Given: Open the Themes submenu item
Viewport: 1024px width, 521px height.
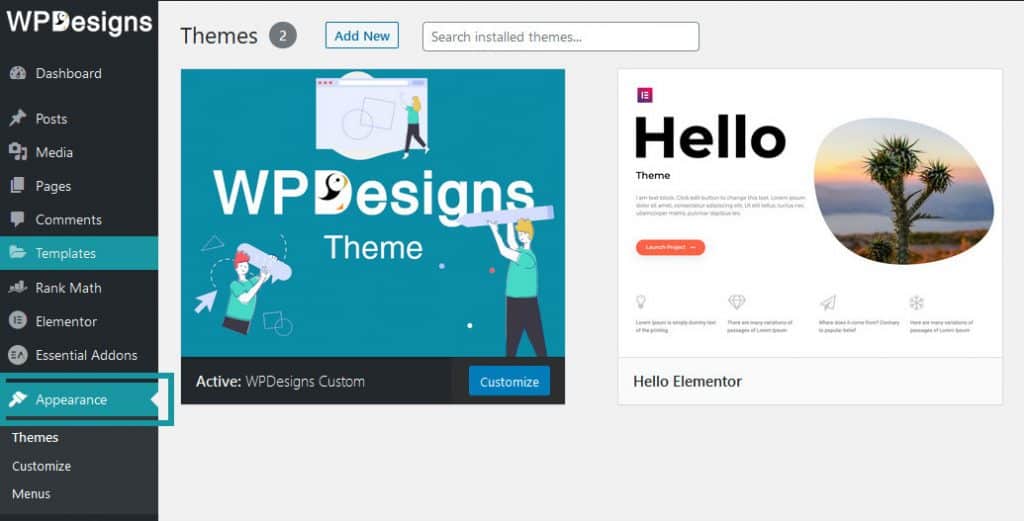Looking at the screenshot, I should [x=35, y=437].
